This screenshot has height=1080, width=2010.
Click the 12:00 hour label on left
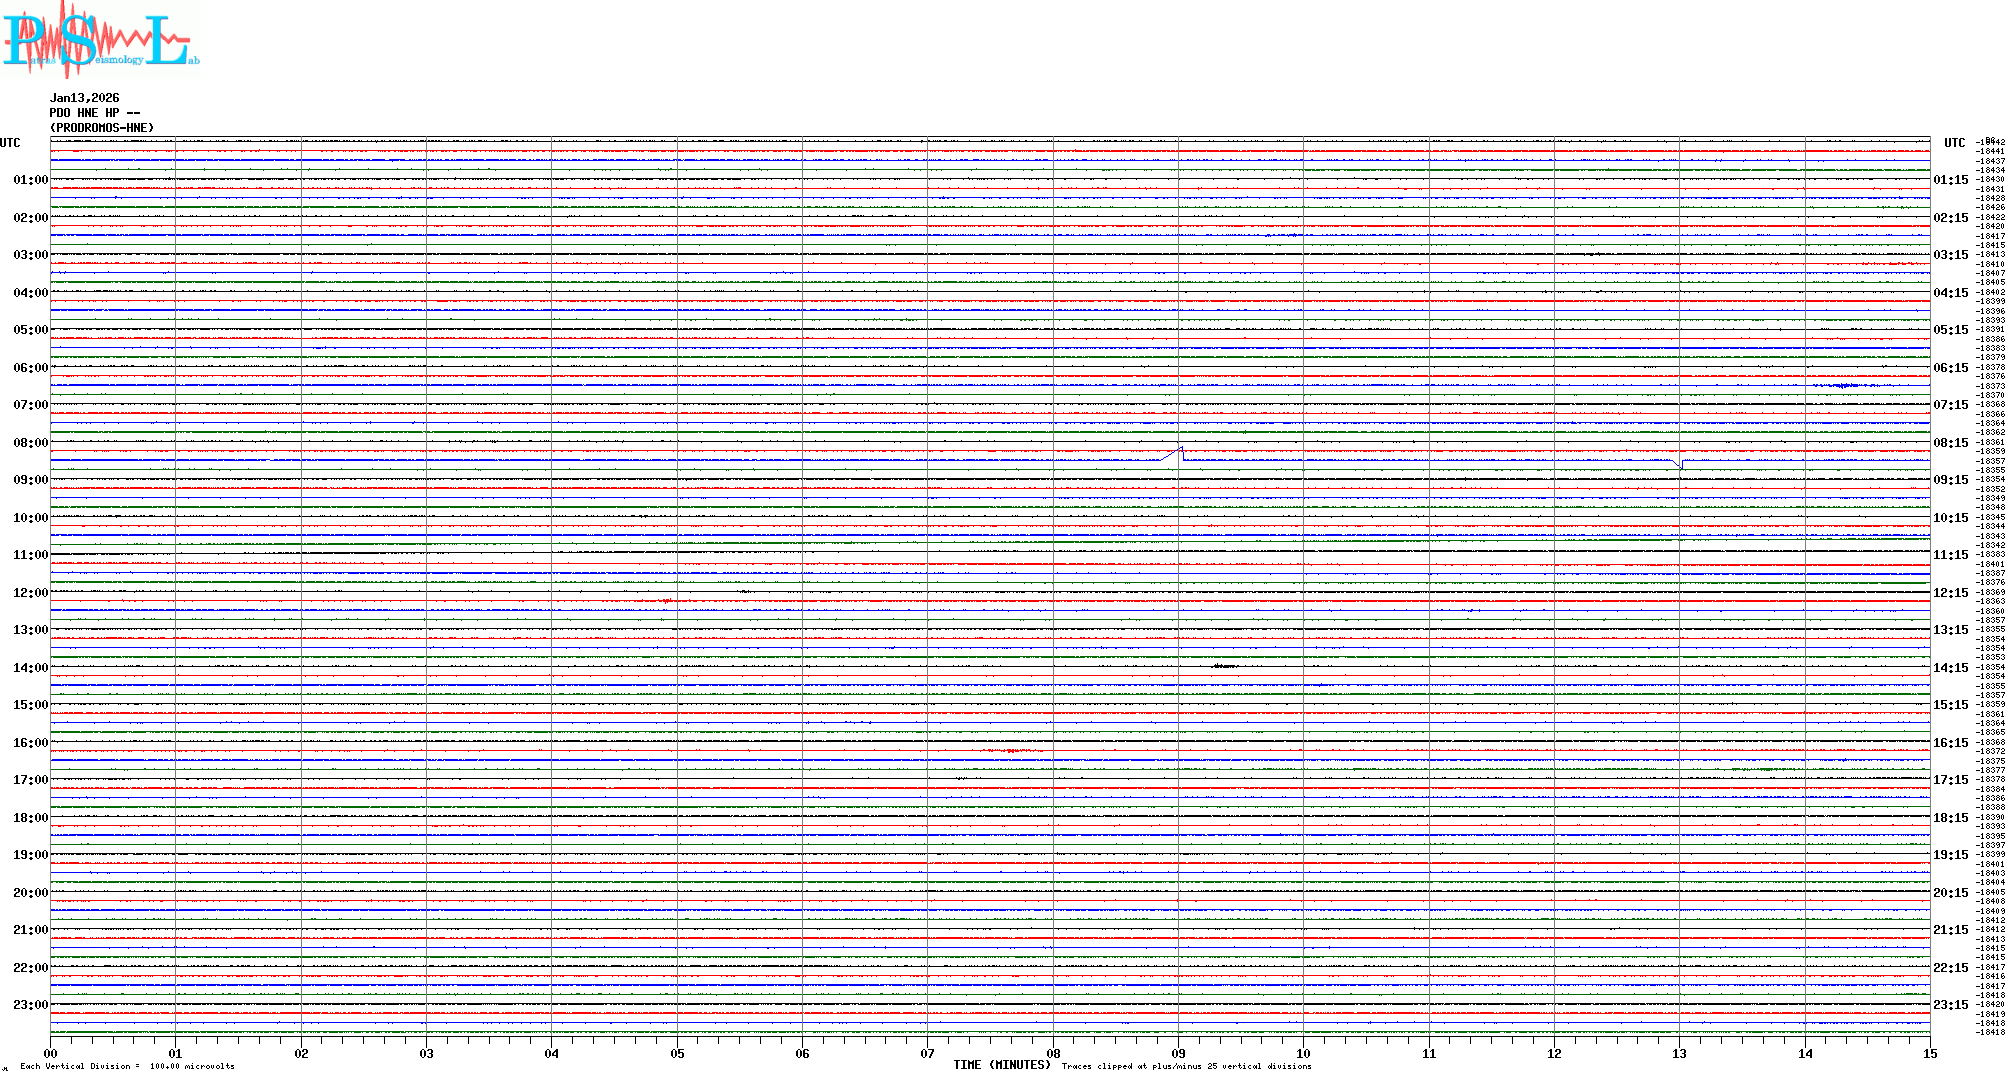click(x=30, y=593)
